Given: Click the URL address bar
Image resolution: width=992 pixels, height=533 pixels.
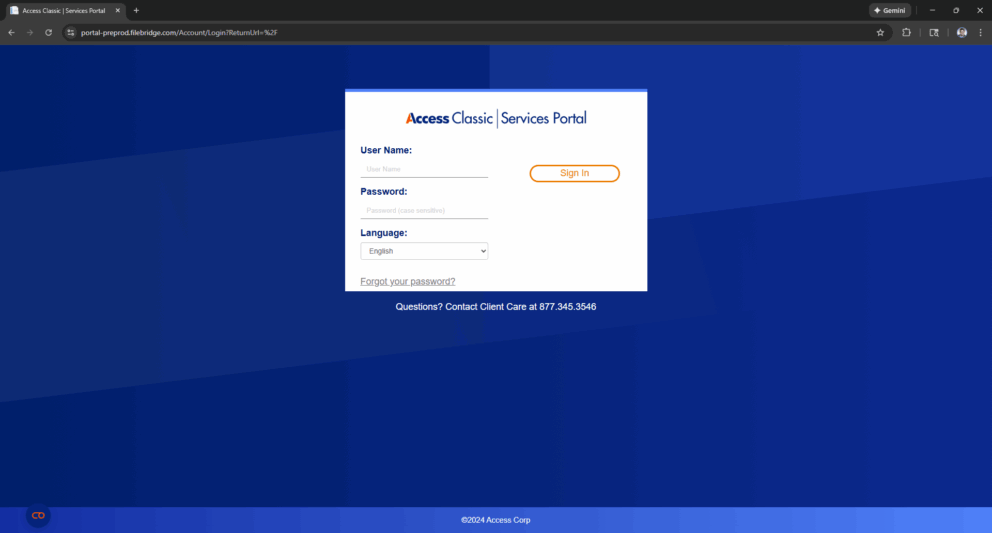Looking at the screenshot, I should [450, 32].
